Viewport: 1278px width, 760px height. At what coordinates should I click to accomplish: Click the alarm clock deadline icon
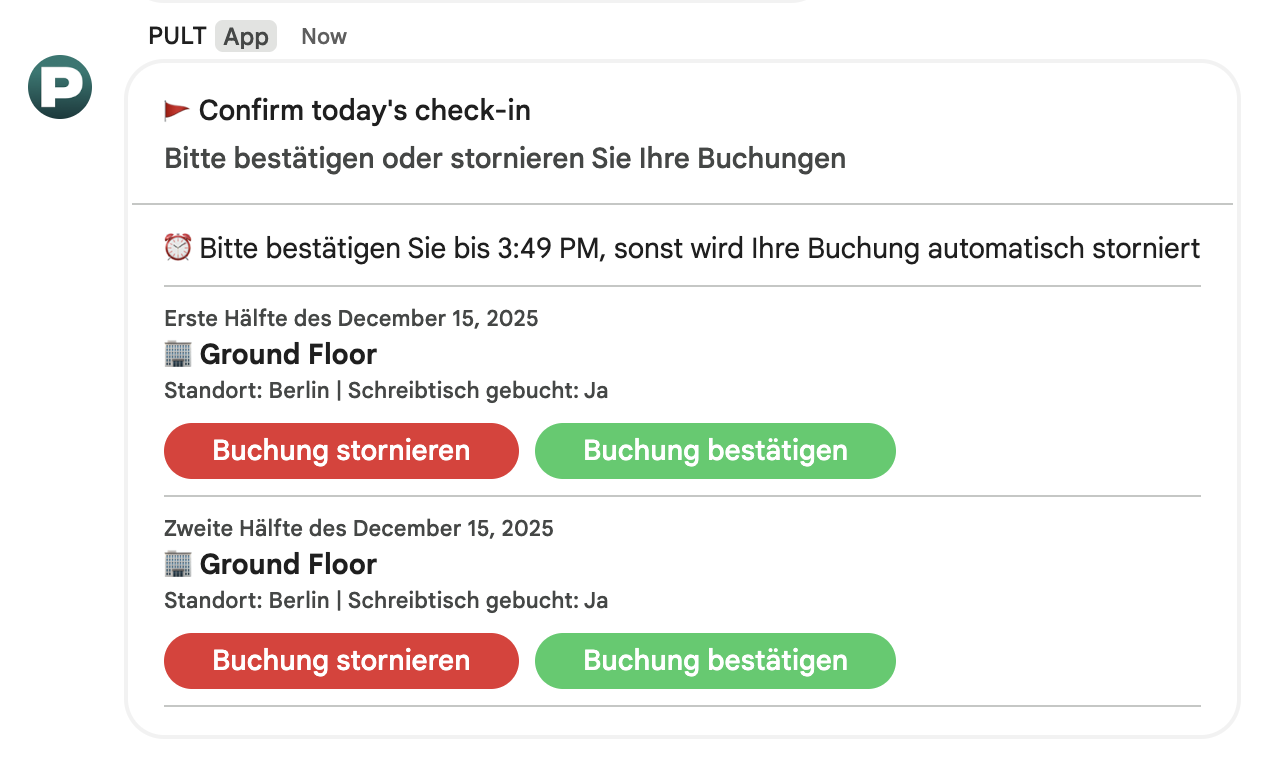[177, 247]
